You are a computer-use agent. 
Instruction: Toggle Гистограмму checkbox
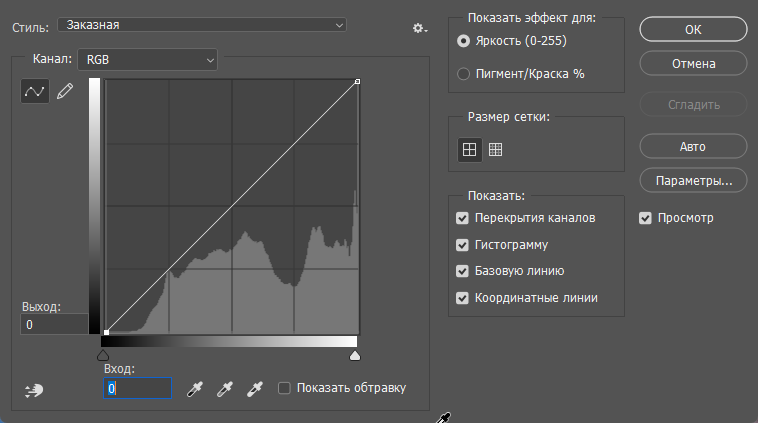click(462, 245)
